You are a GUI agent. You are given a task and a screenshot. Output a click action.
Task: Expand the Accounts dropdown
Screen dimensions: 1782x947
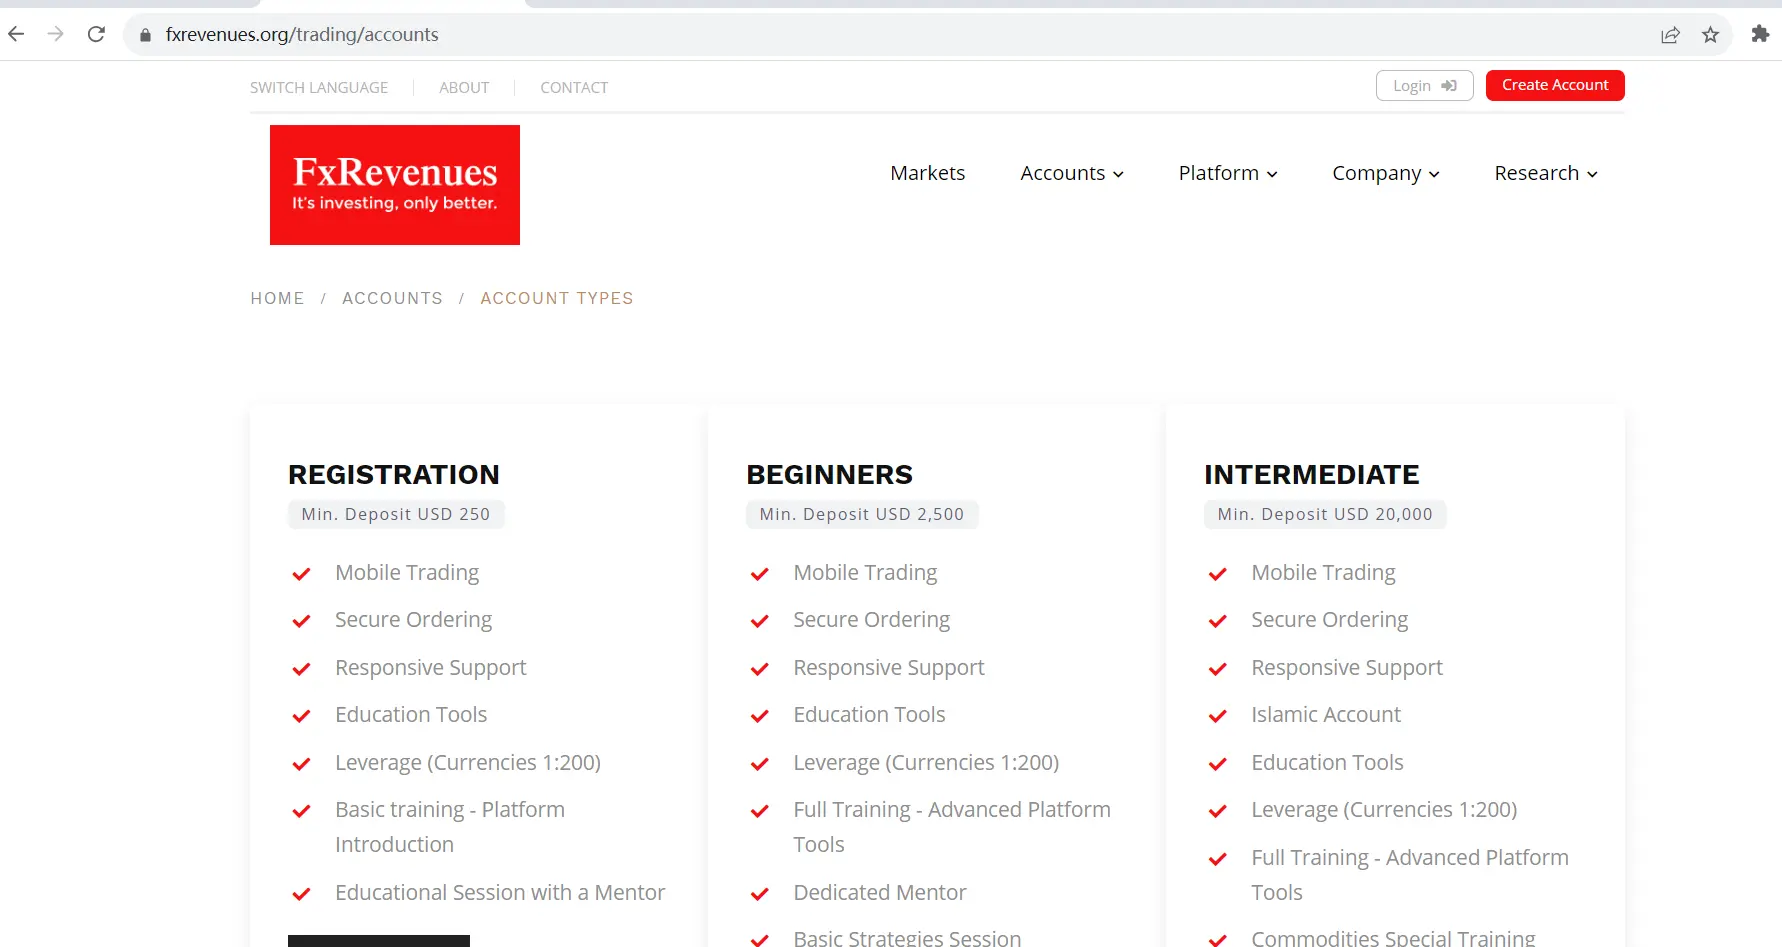pos(1071,173)
